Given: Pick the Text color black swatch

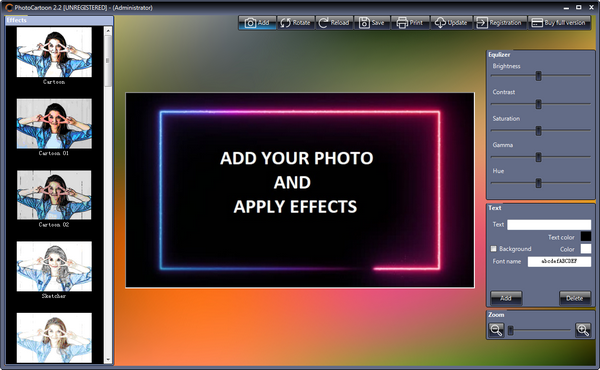Looking at the screenshot, I should (585, 236).
